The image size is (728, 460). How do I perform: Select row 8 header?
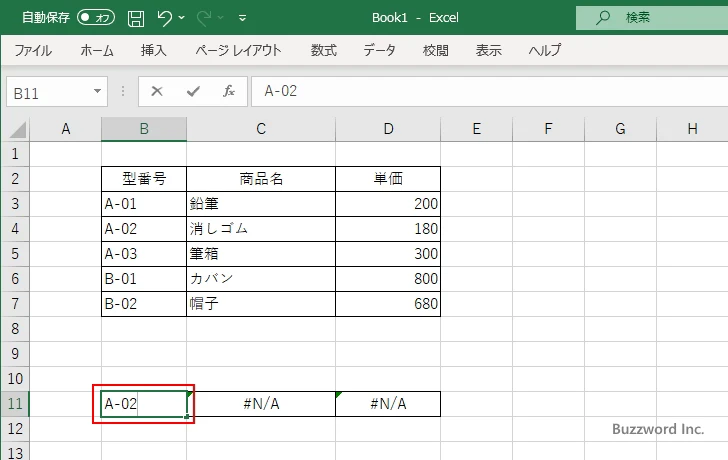[15, 329]
